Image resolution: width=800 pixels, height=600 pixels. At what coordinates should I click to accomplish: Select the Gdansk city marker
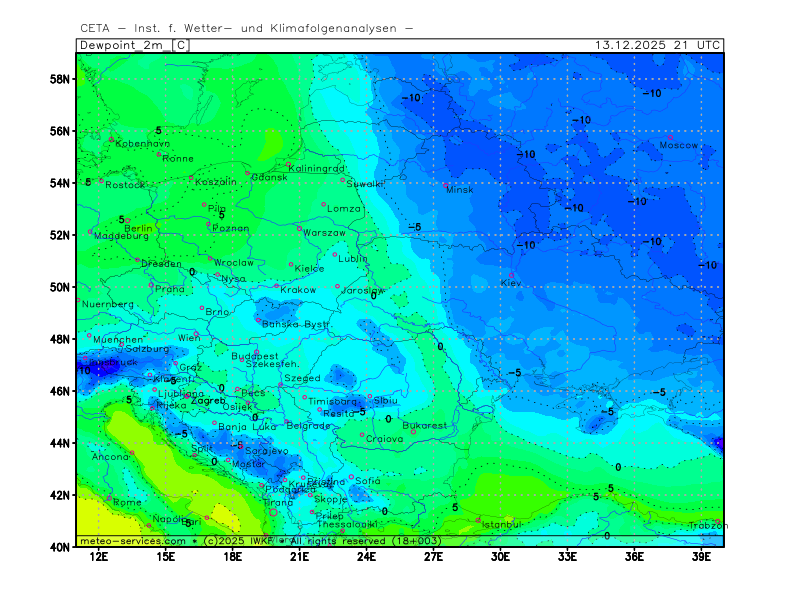pos(248,173)
